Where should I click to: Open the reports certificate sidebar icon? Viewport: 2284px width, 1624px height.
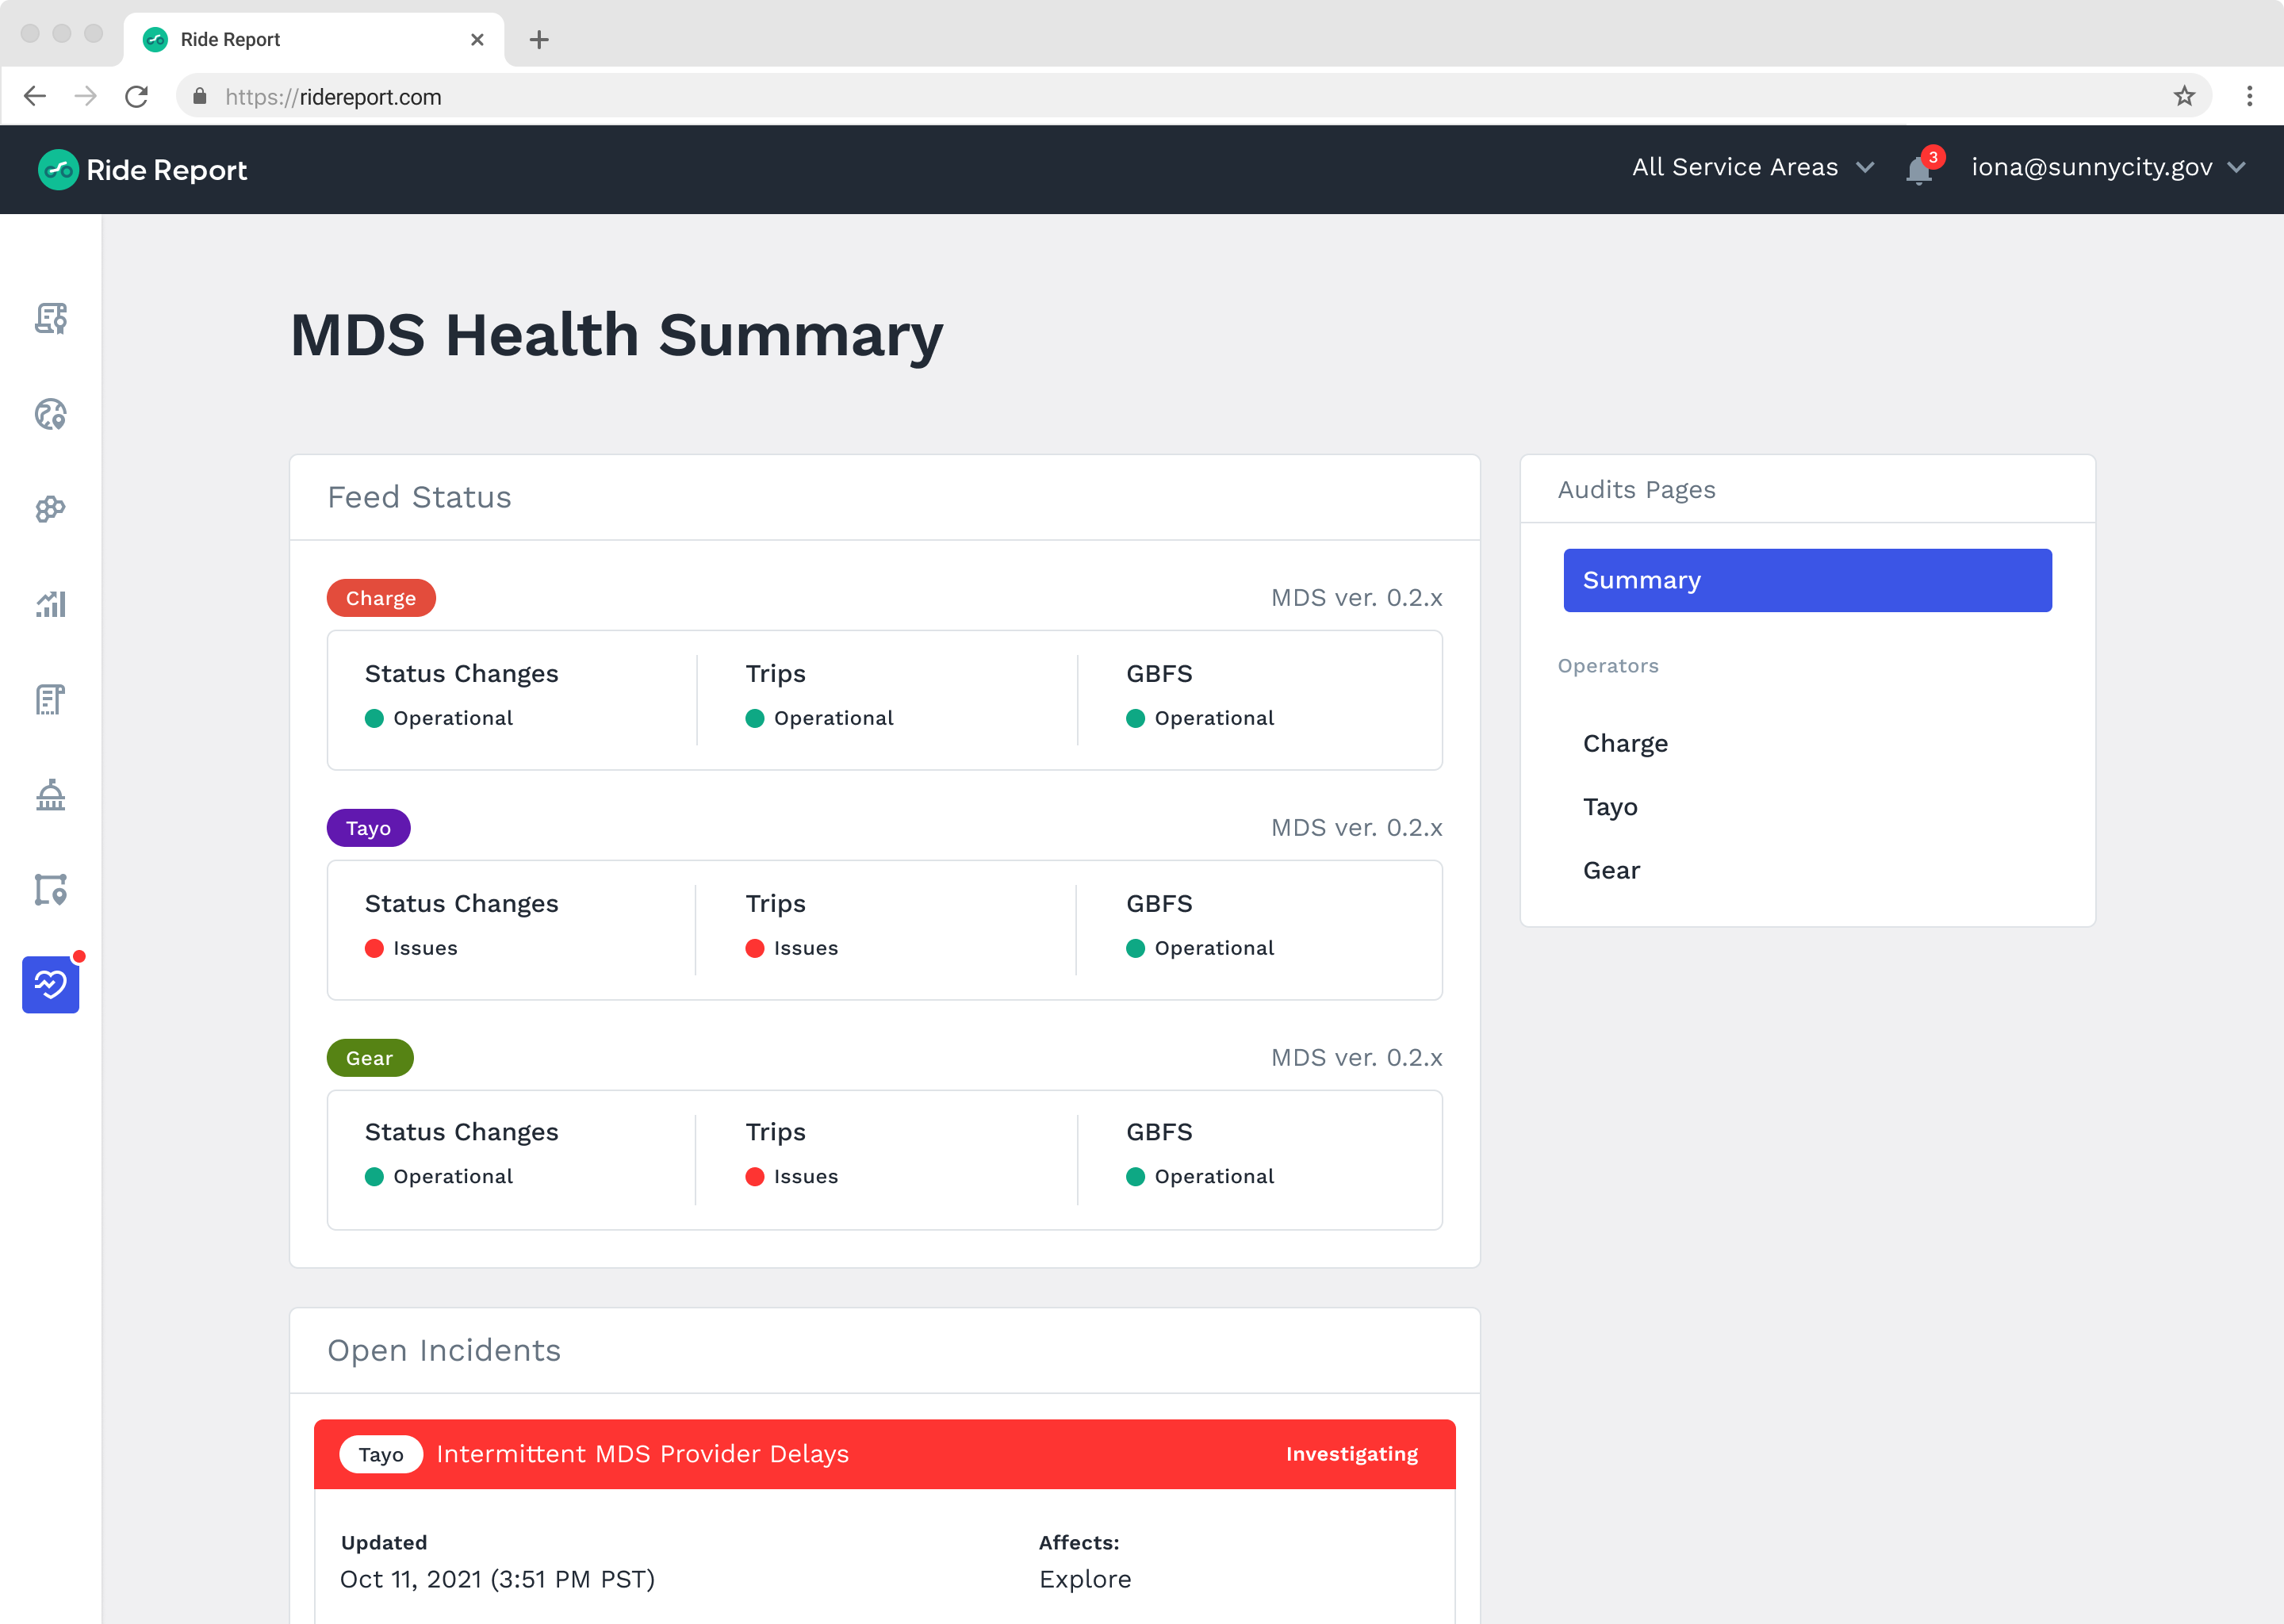coord(51,318)
